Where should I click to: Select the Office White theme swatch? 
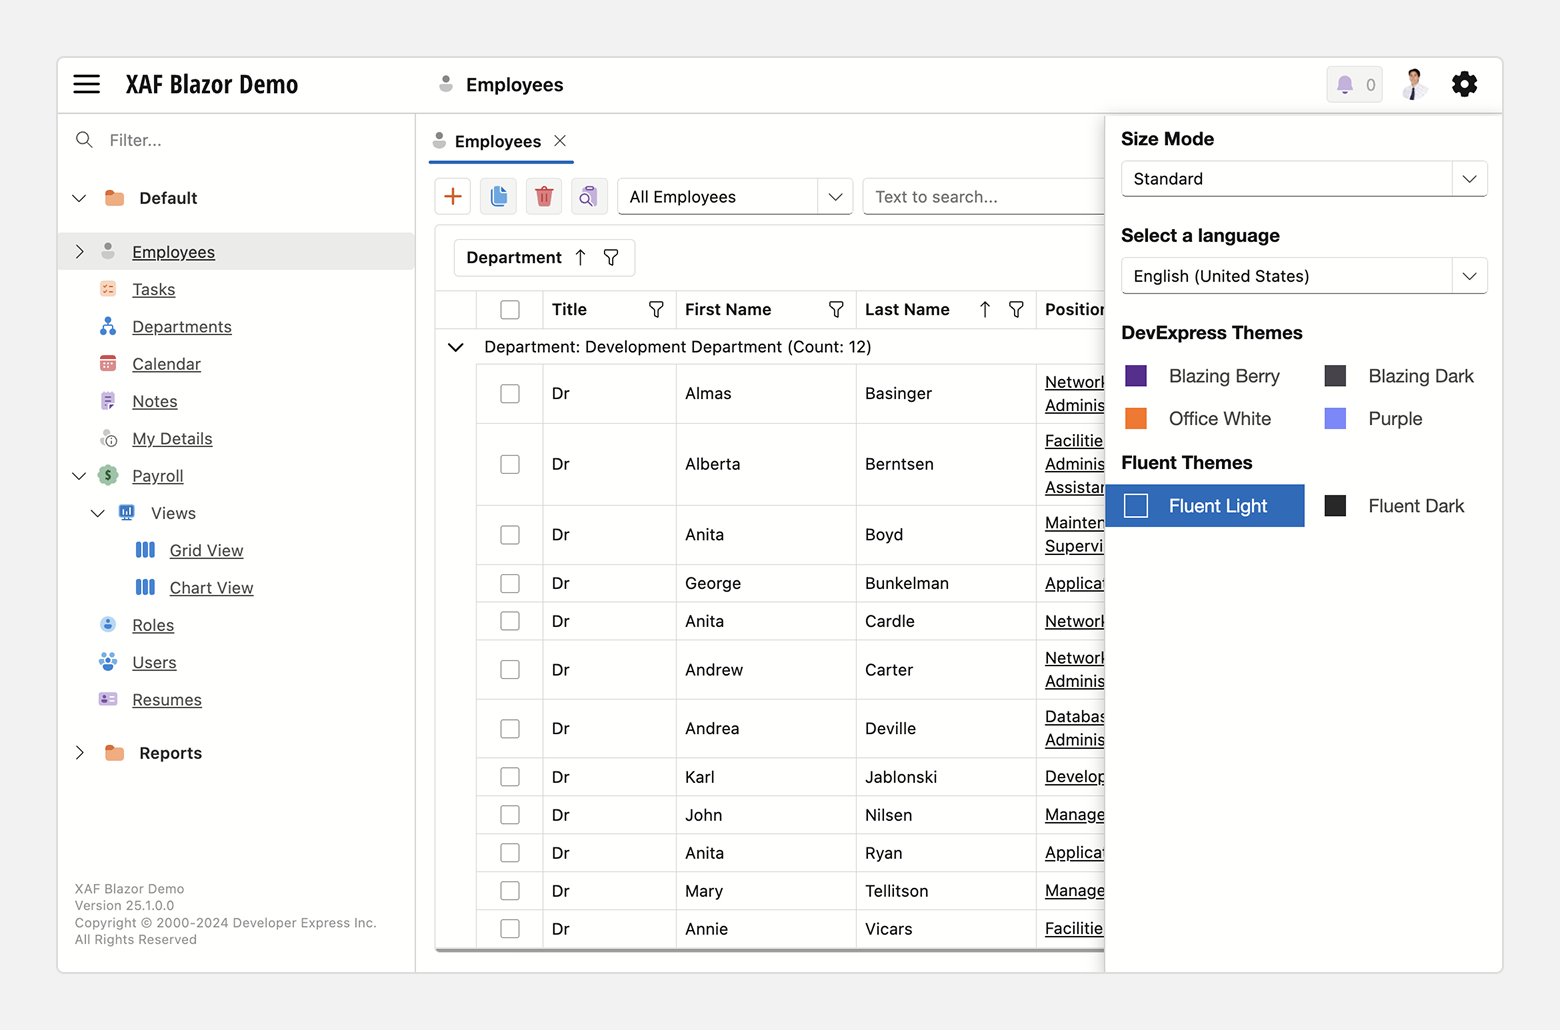click(x=1136, y=418)
